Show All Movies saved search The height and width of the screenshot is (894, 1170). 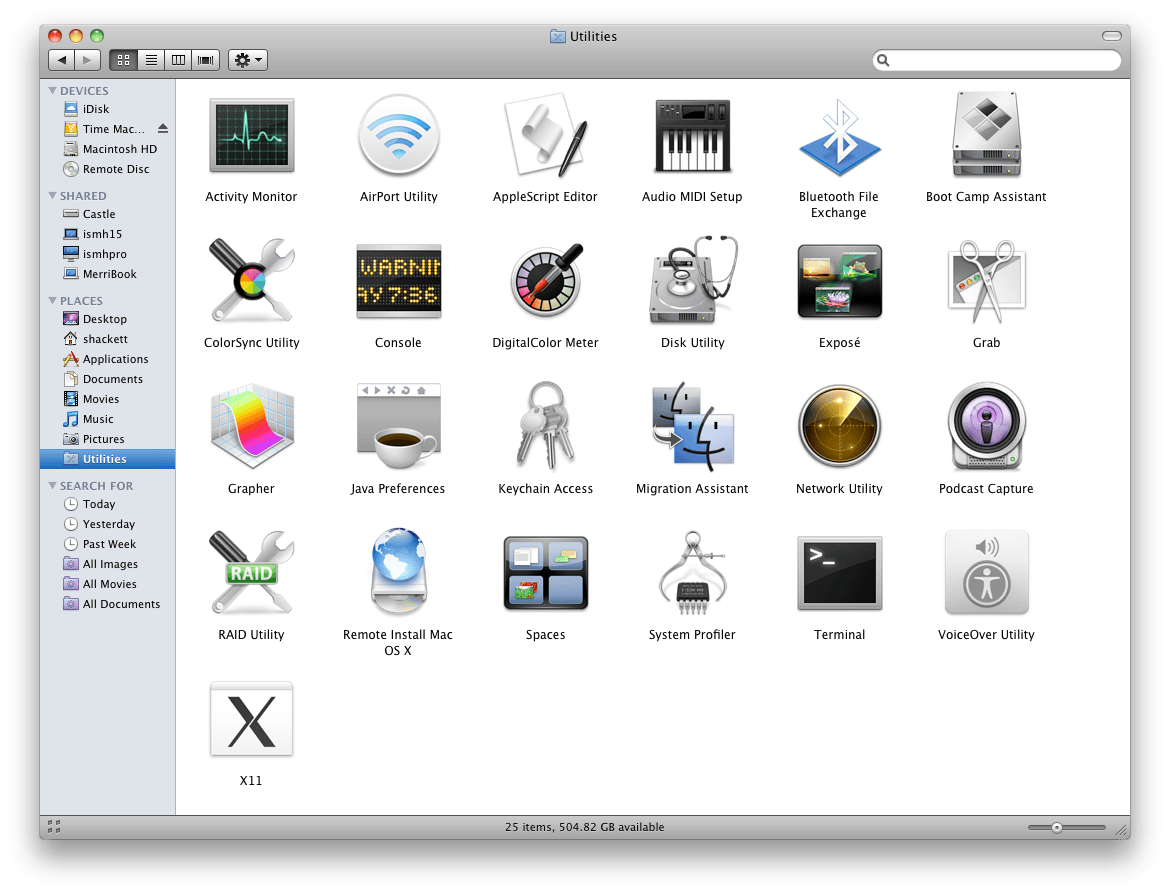[x=107, y=584]
